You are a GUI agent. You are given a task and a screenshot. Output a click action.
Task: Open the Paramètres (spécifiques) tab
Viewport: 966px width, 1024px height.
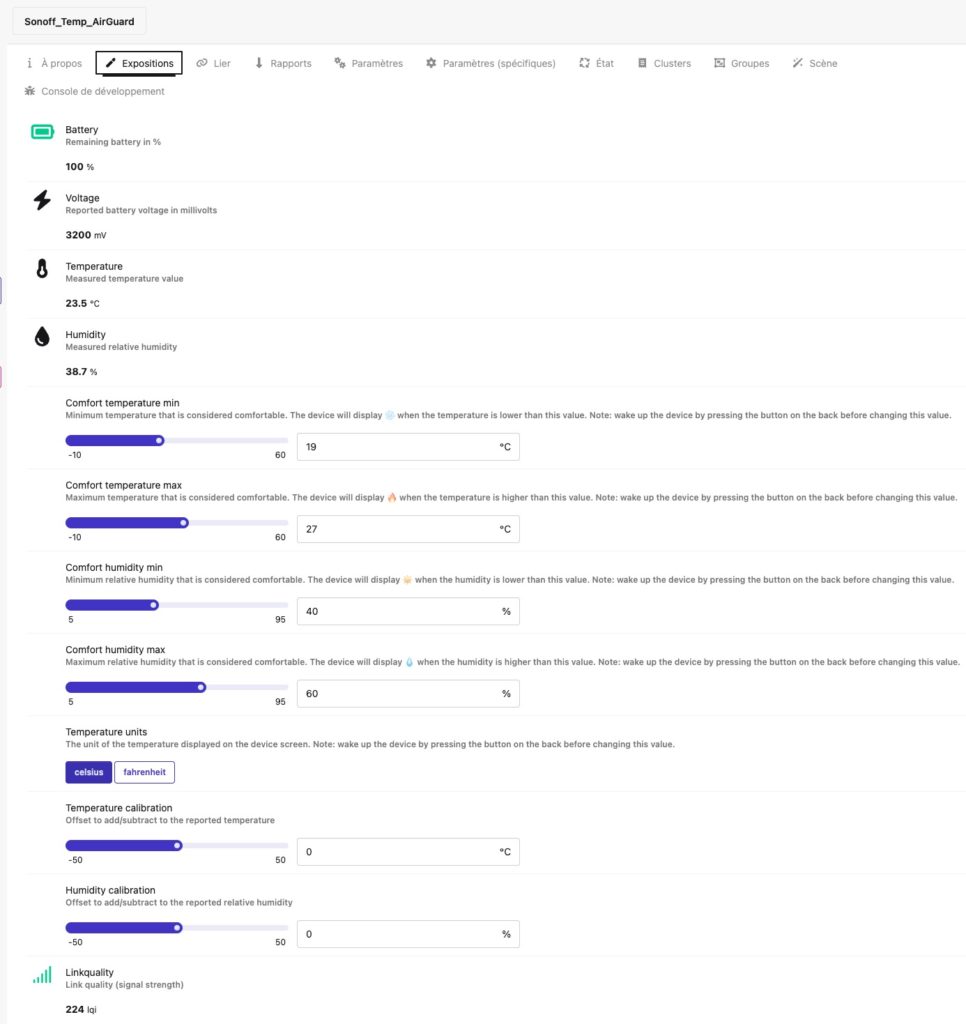point(490,63)
